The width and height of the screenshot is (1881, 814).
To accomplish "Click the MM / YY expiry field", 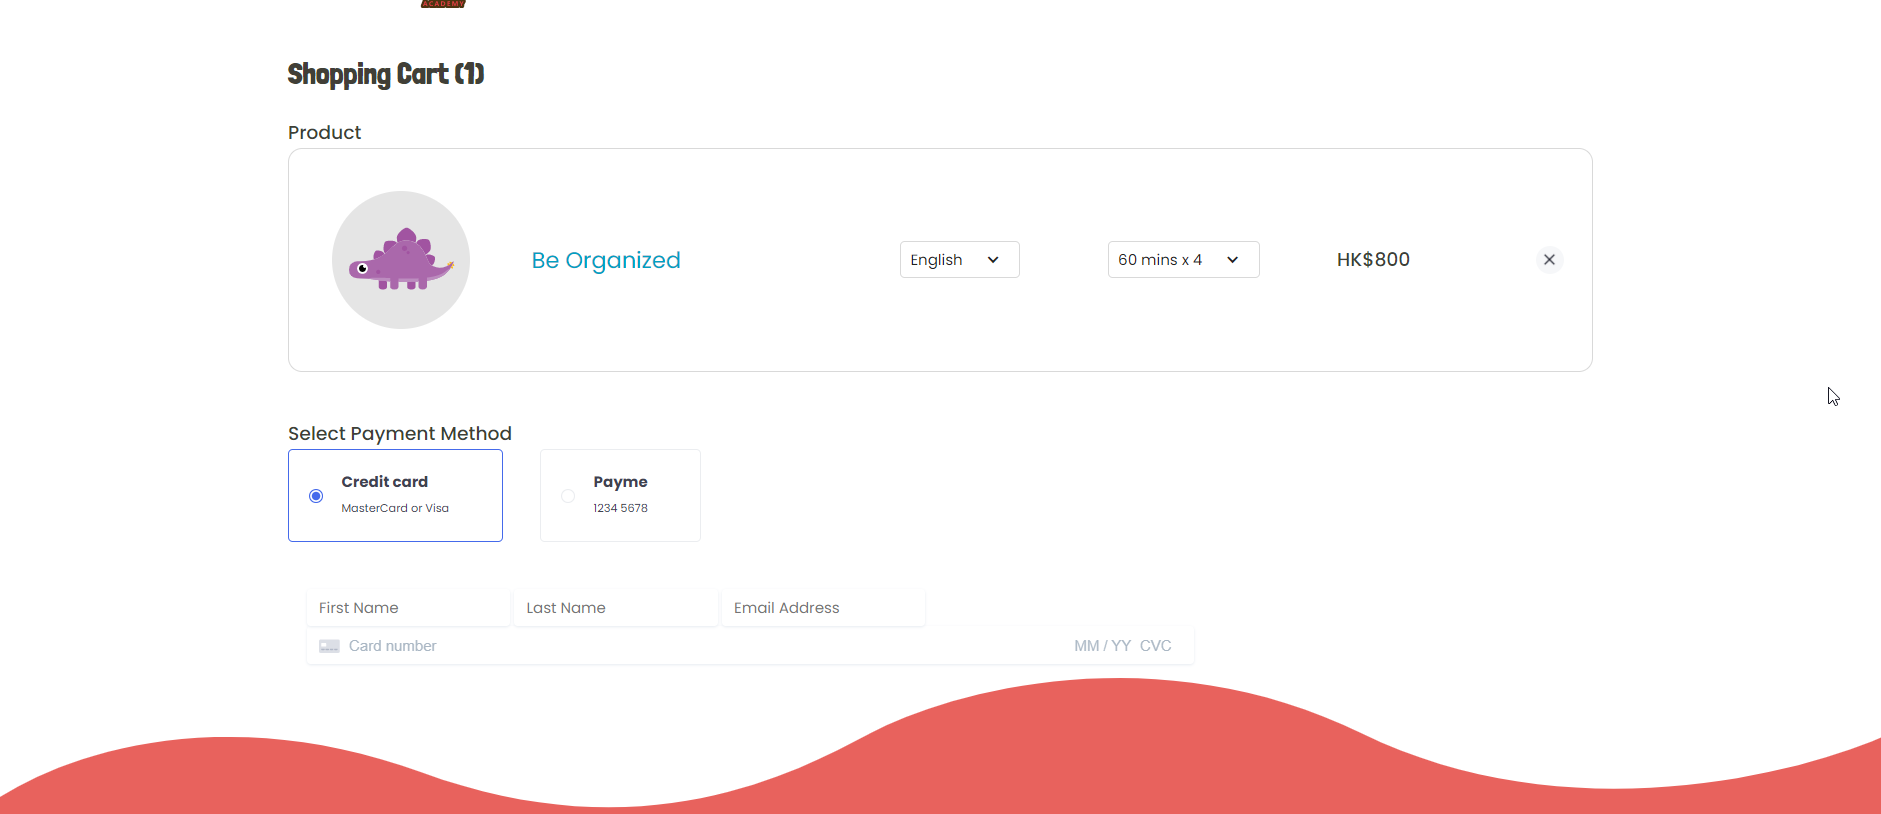I will 1102,646.
